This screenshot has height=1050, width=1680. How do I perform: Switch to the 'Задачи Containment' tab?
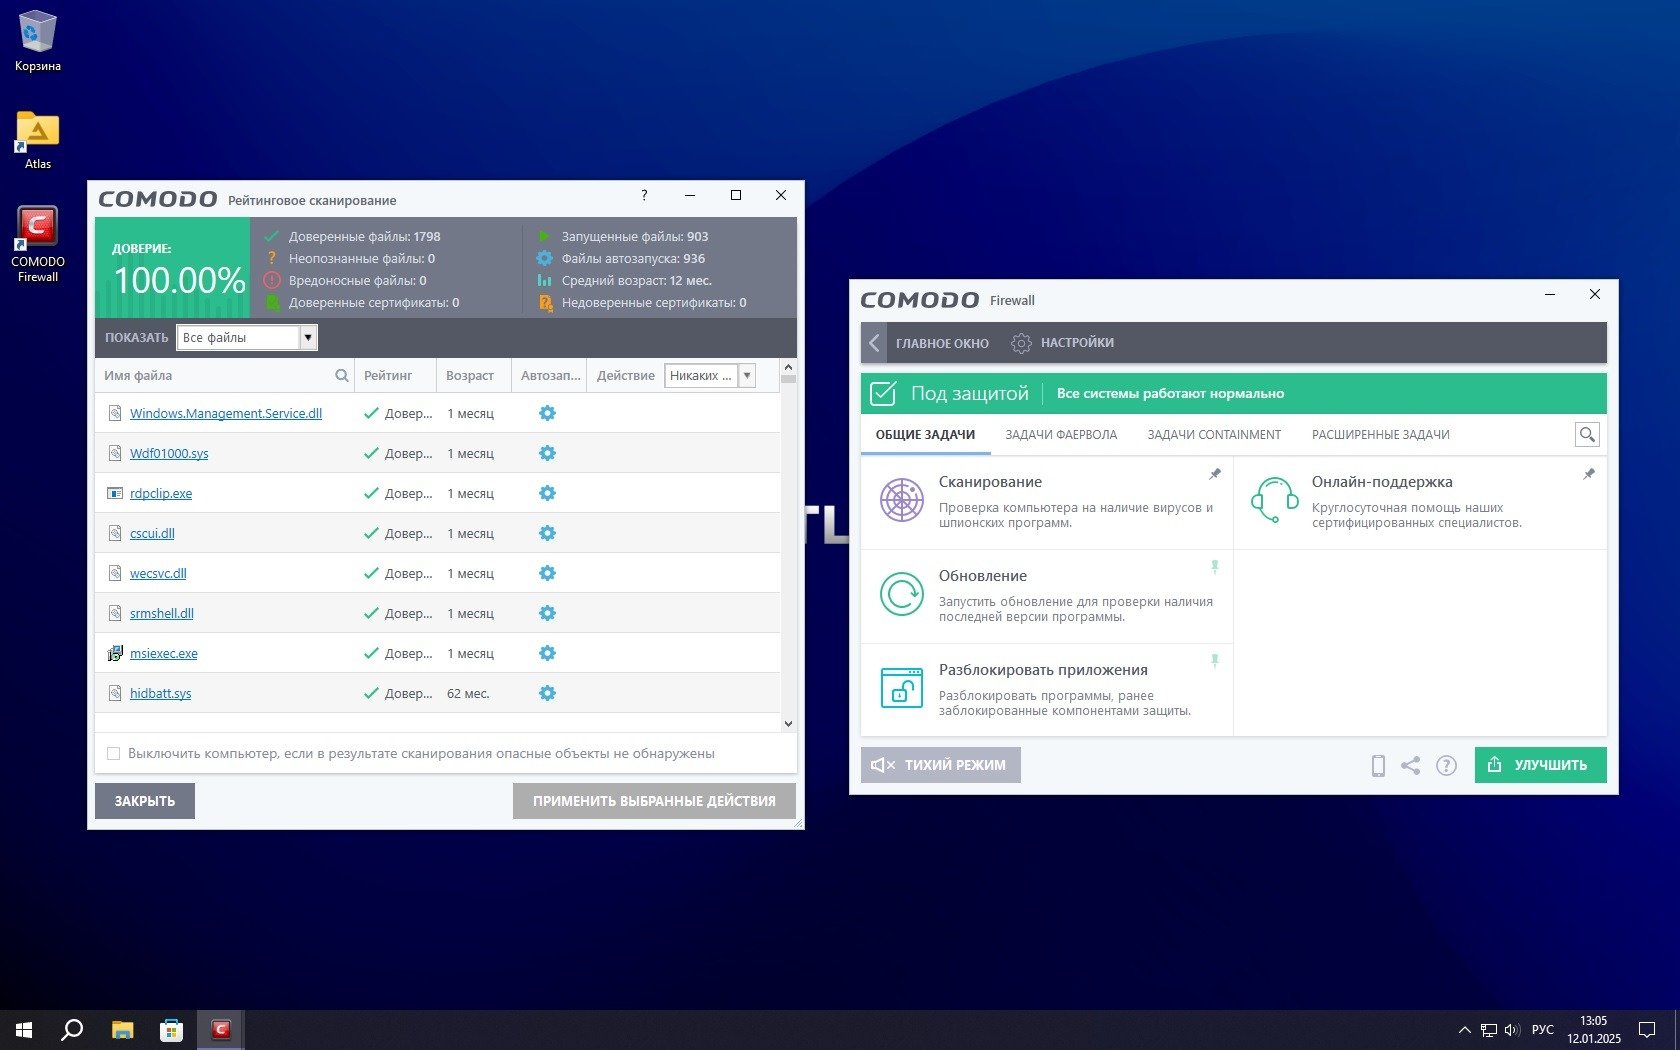click(x=1214, y=435)
